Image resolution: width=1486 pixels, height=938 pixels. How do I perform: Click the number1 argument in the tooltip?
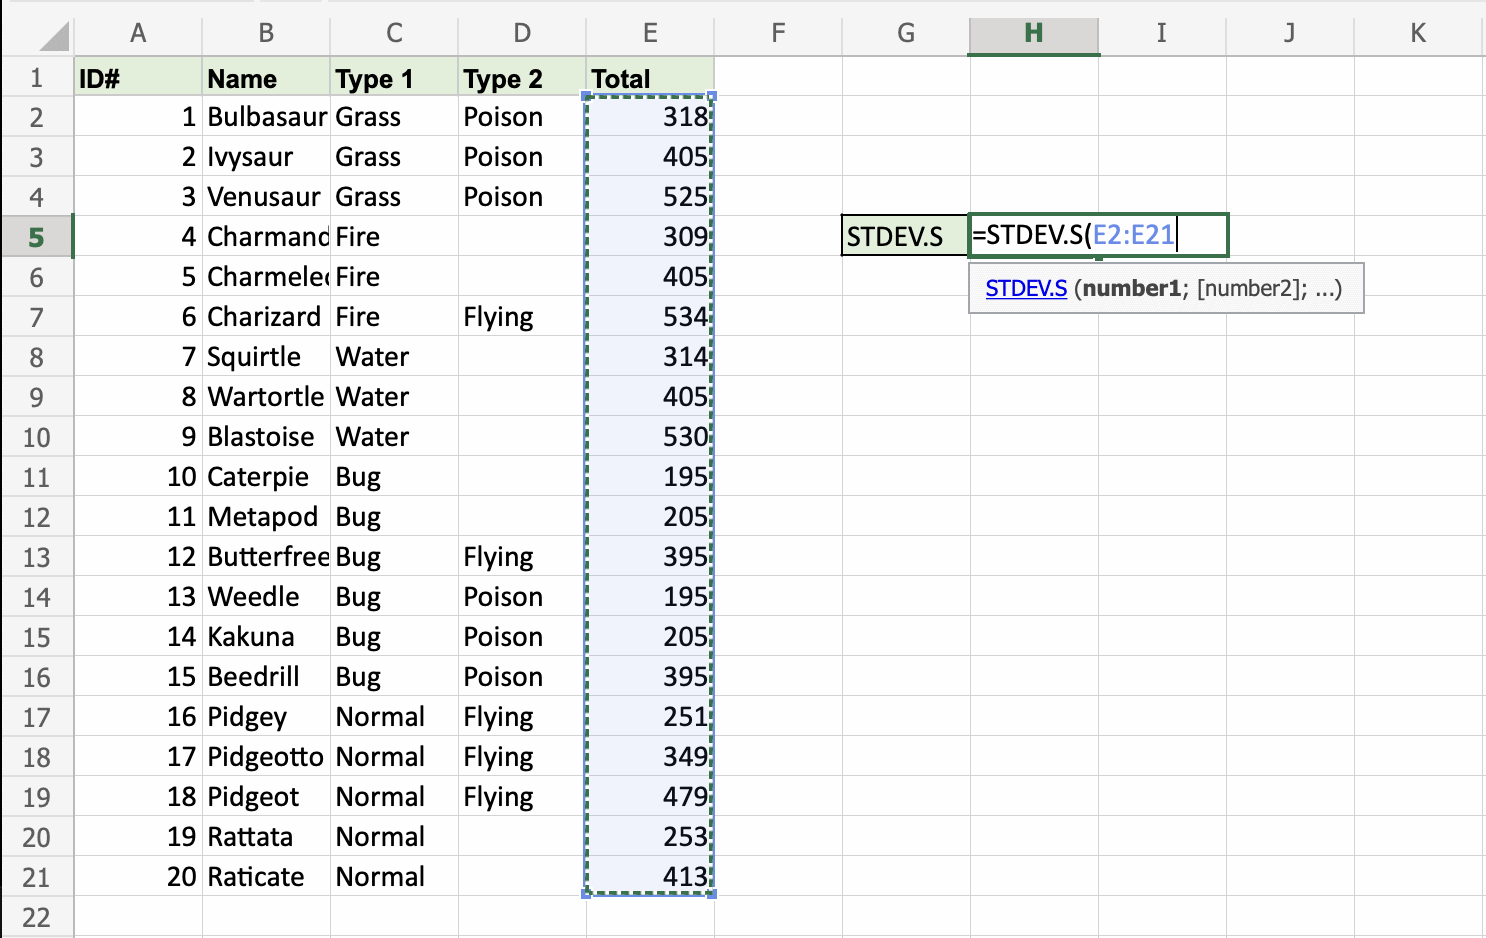click(1131, 289)
